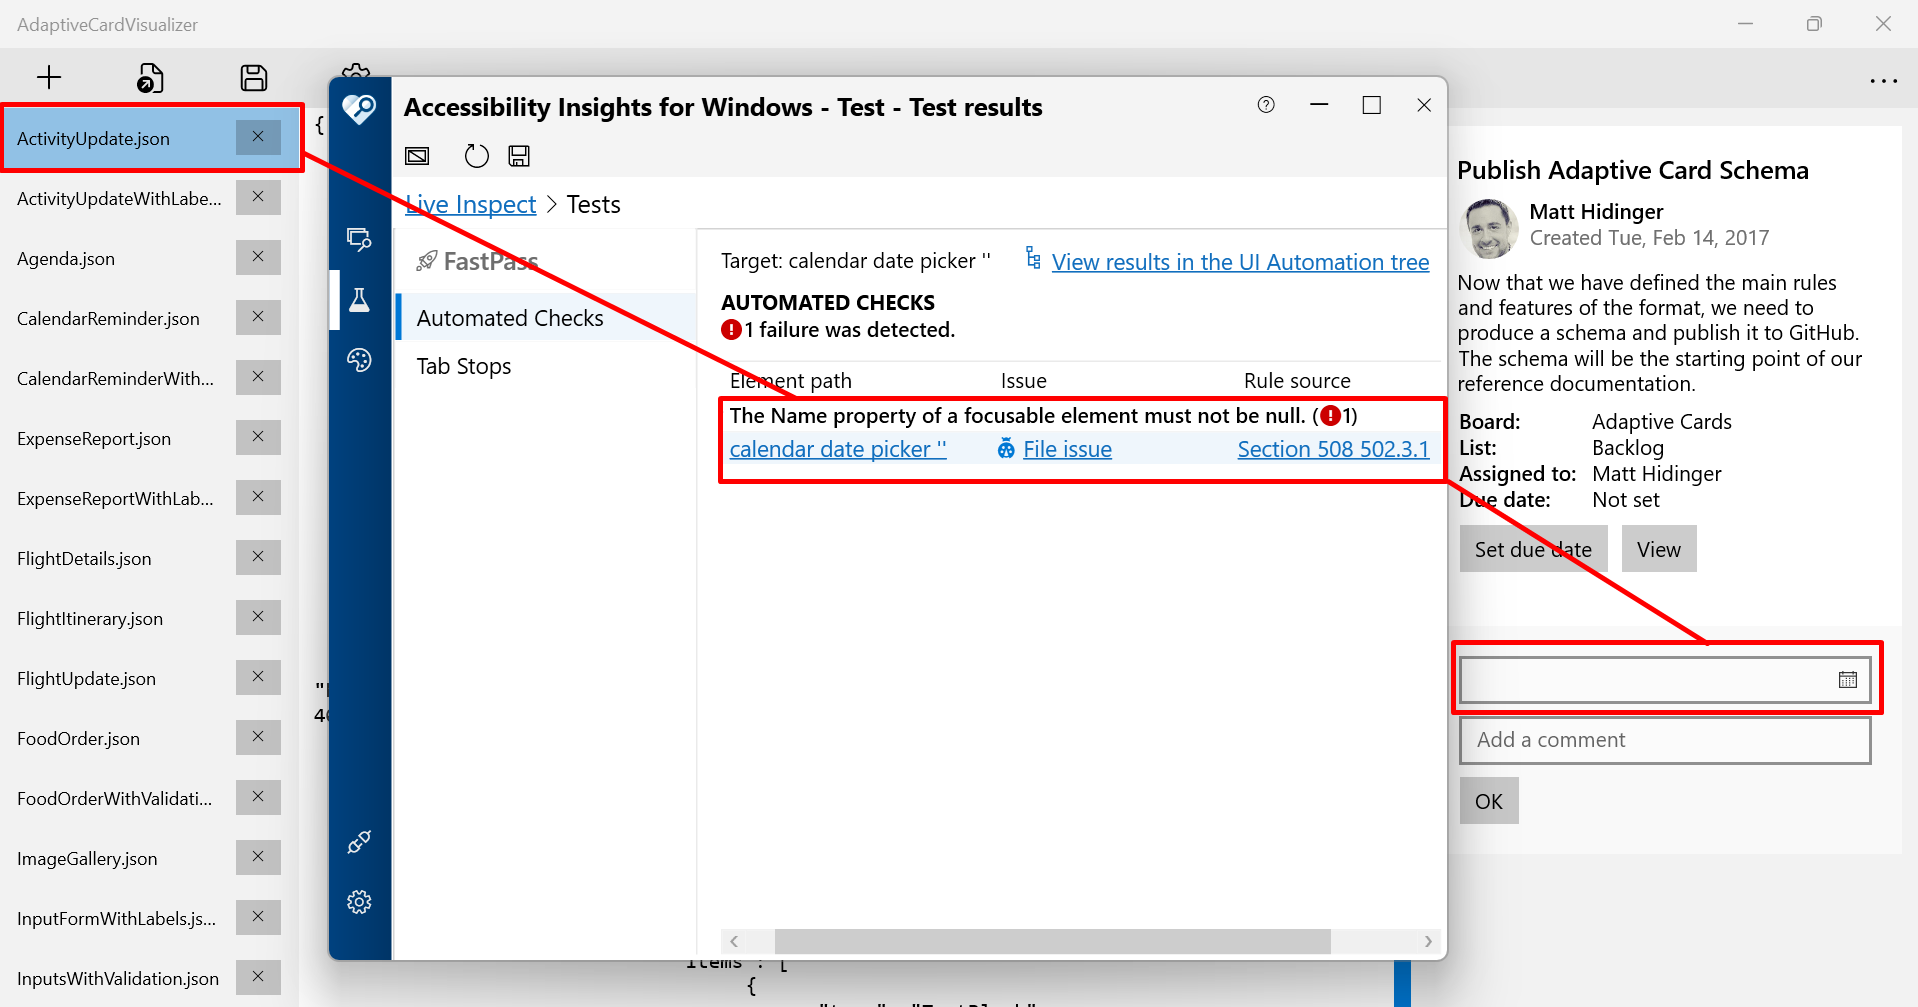Open the three-dots overflow menu
Screen dimensions: 1918x1007
(x=1884, y=81)
